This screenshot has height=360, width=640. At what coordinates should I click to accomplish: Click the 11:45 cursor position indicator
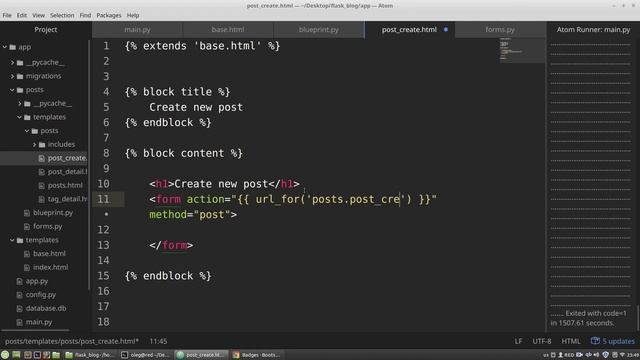coord(158,341)
